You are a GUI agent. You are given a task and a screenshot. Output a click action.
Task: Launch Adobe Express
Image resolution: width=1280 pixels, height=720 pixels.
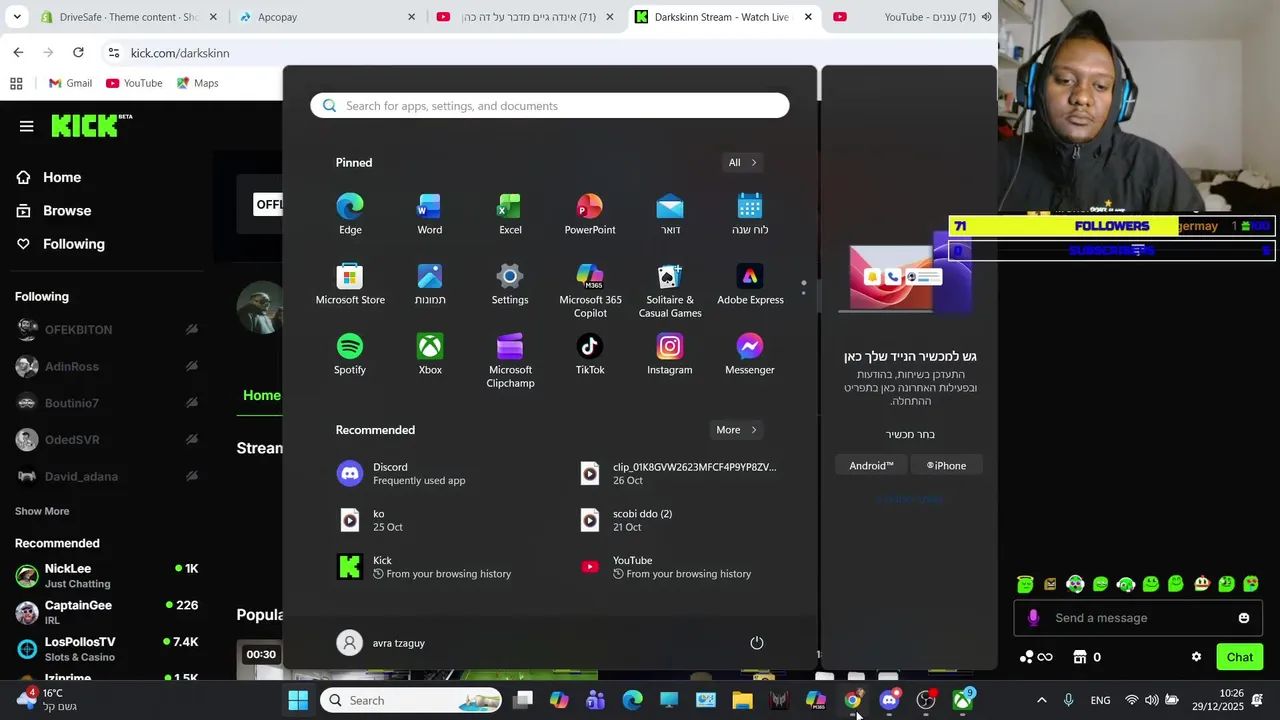(x=750, y=284)
